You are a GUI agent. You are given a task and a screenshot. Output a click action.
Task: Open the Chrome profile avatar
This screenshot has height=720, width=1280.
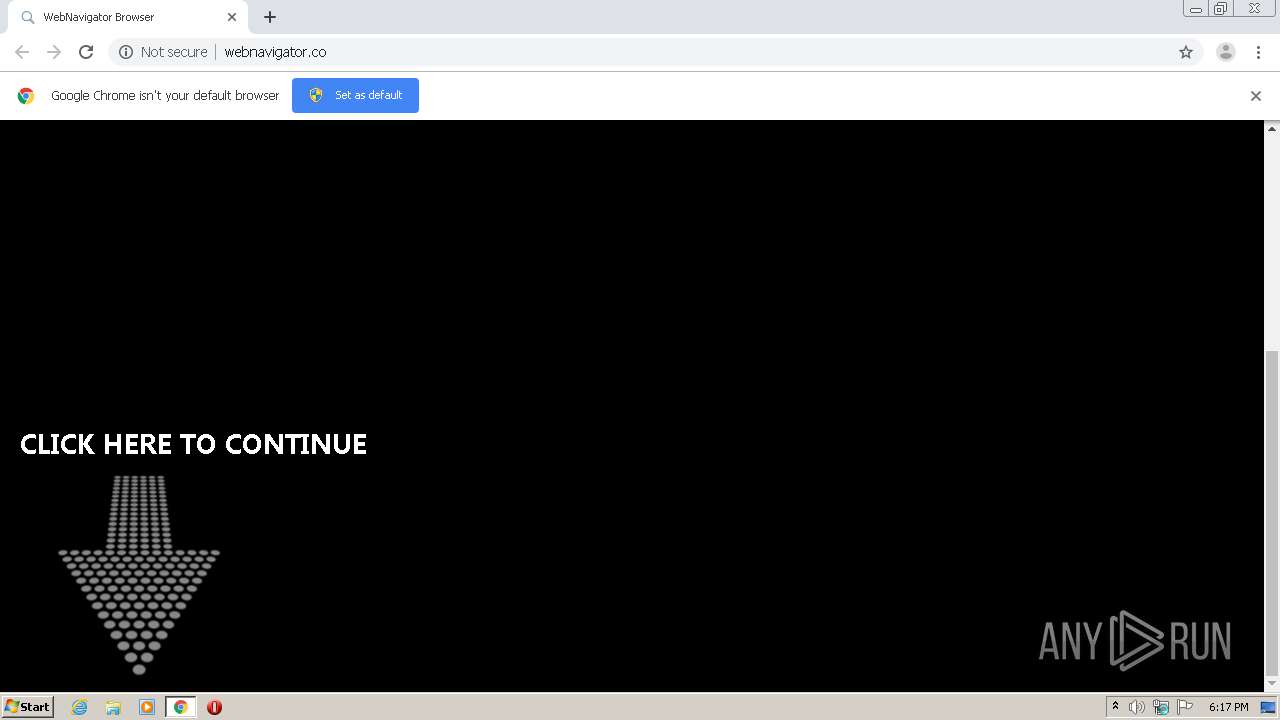tap(1226, 52)
